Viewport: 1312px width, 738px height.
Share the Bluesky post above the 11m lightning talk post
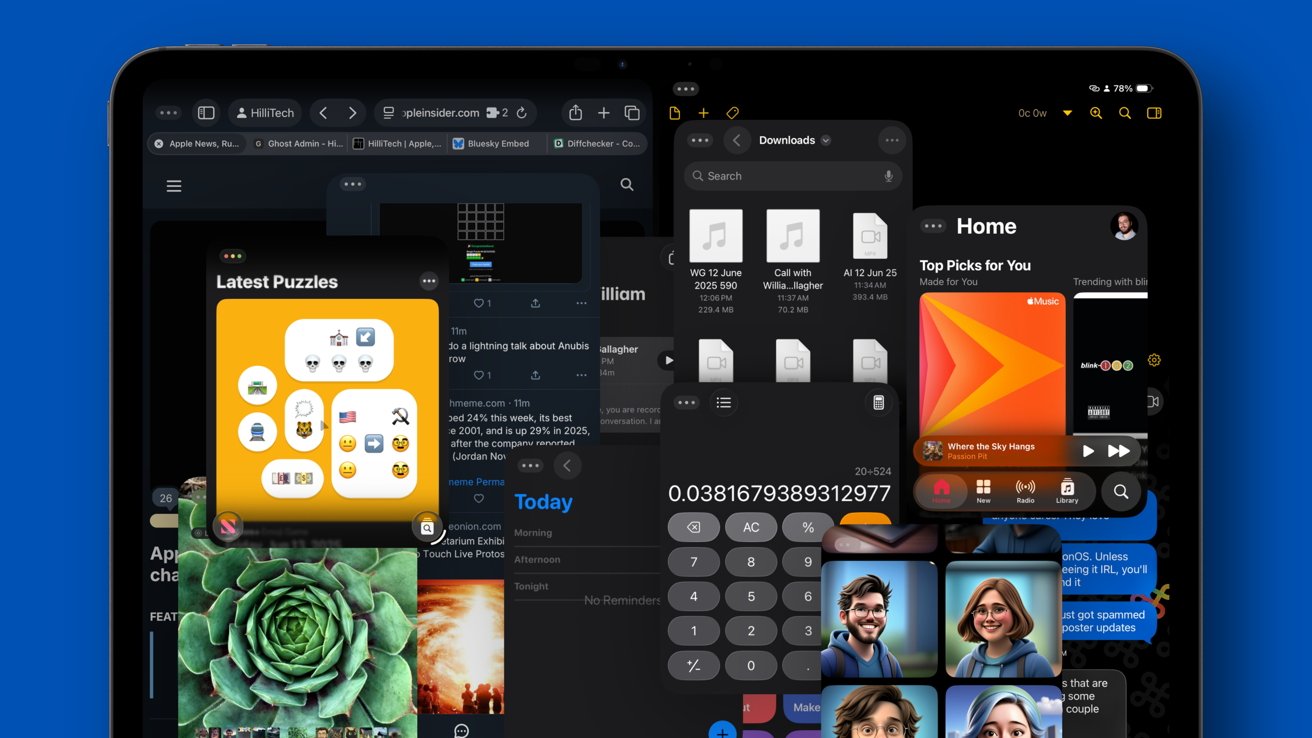pyautogui.click(x=535, y=303)
